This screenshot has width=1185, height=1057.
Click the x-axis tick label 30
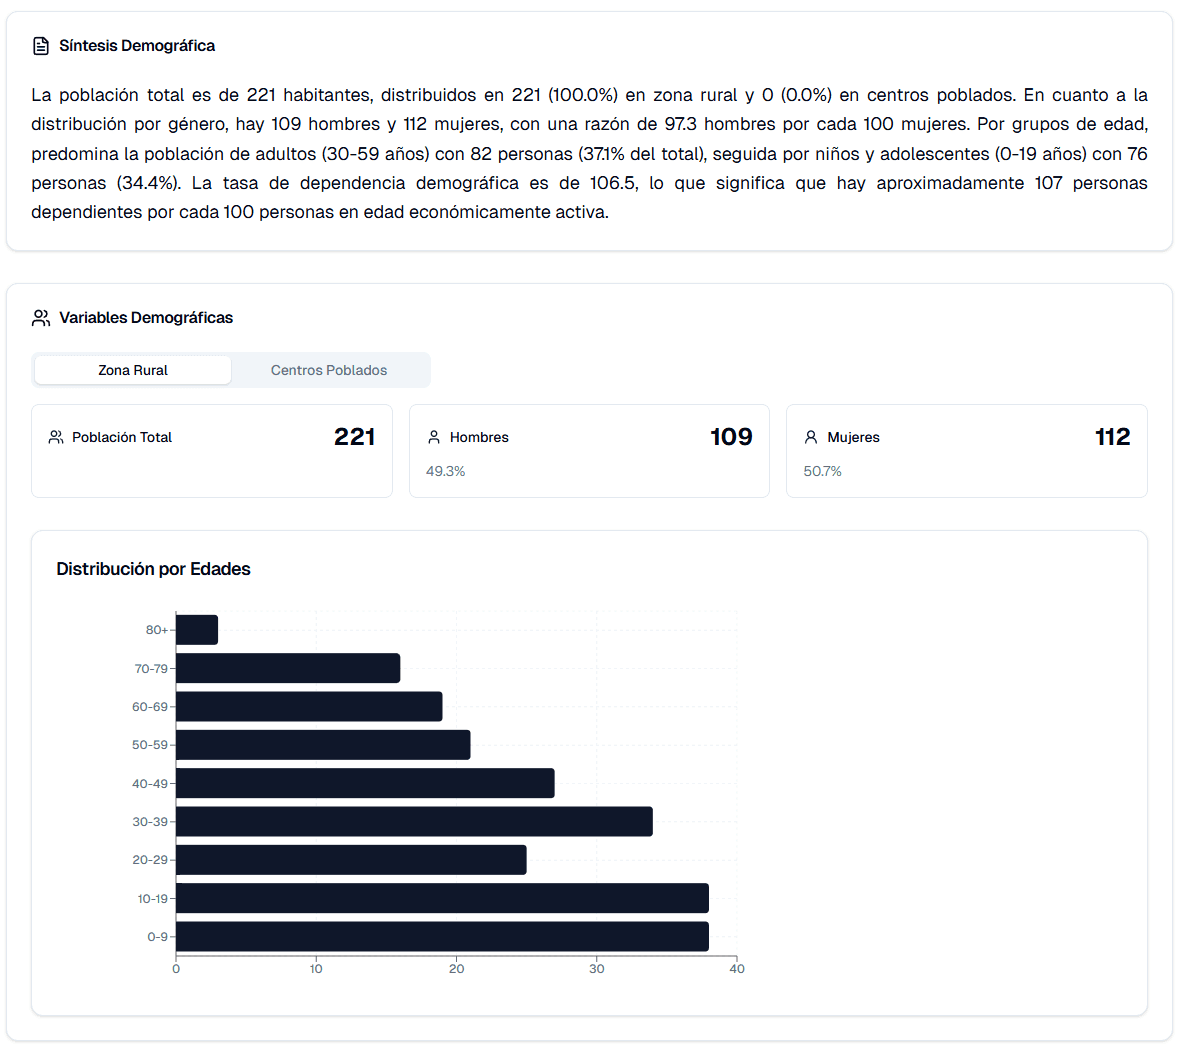(x=596, y=969)
